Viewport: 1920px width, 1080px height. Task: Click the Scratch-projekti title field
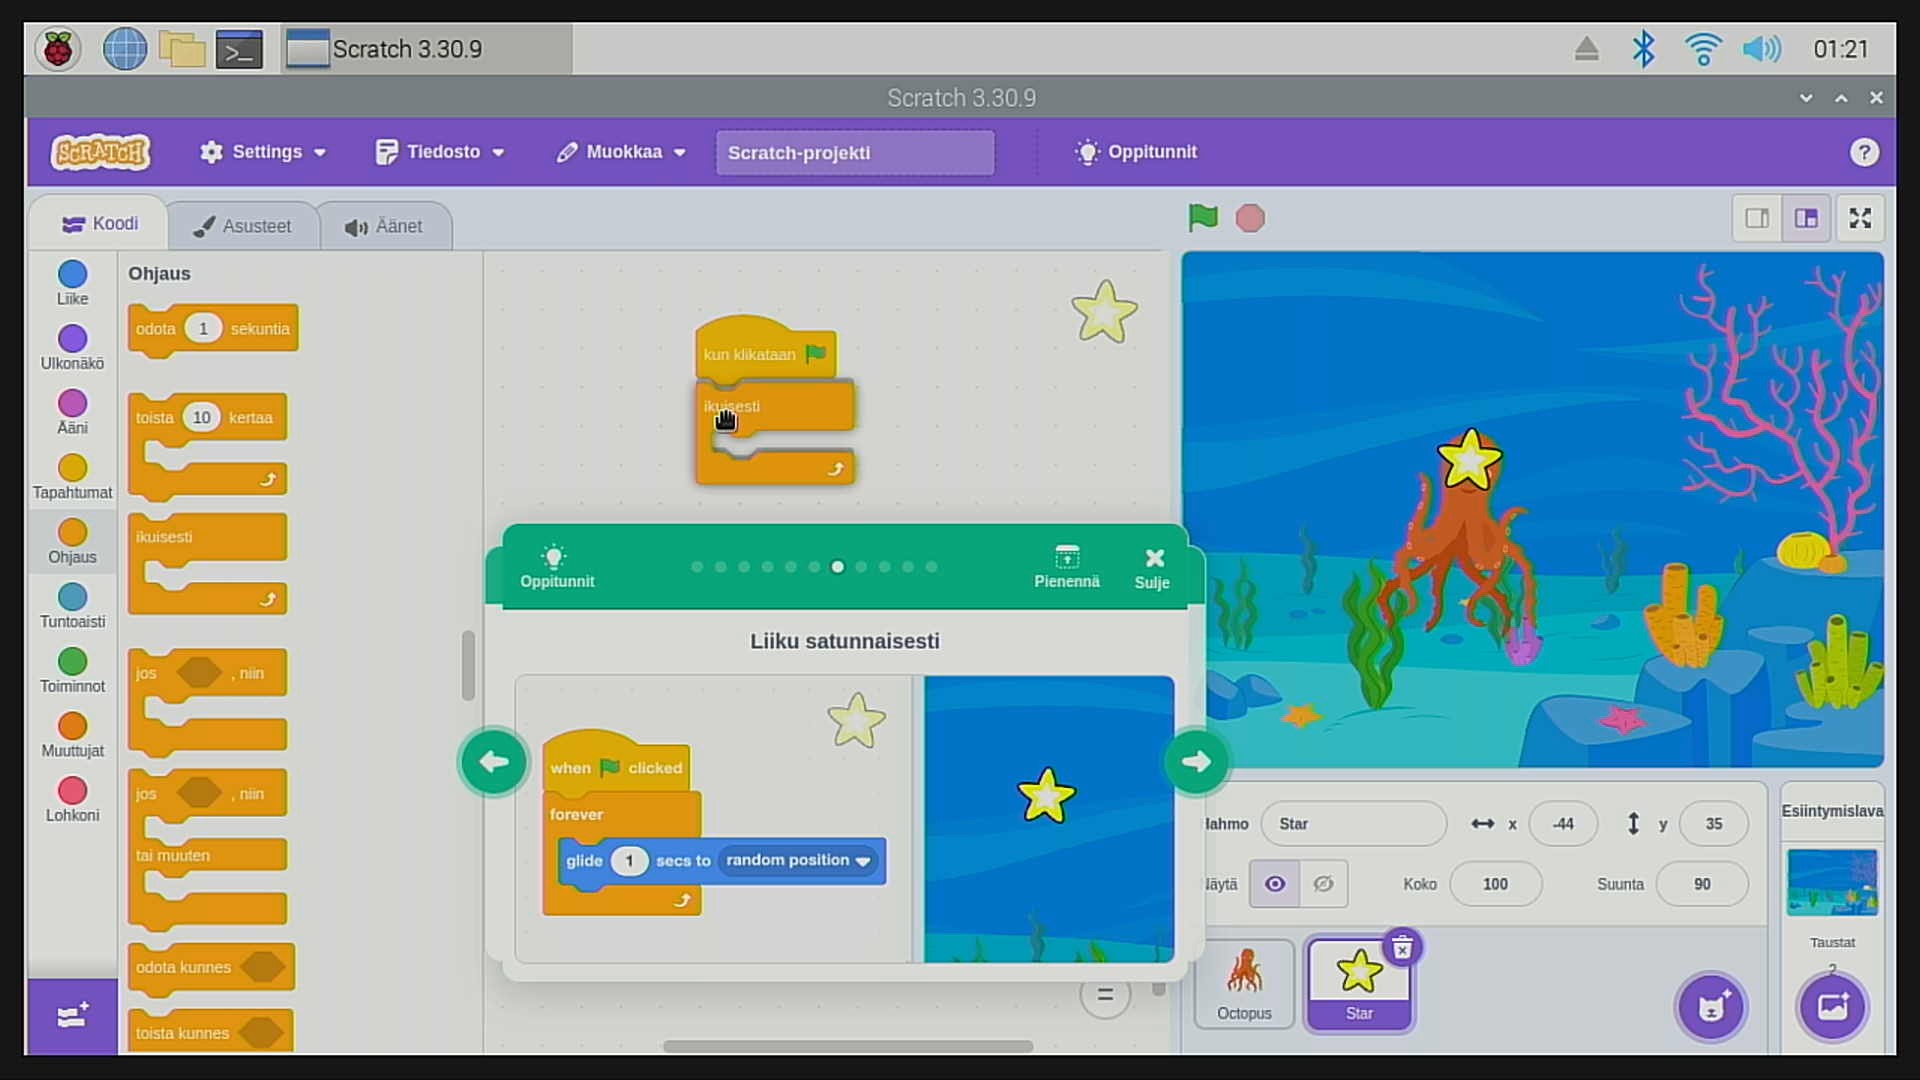point(855,153)
